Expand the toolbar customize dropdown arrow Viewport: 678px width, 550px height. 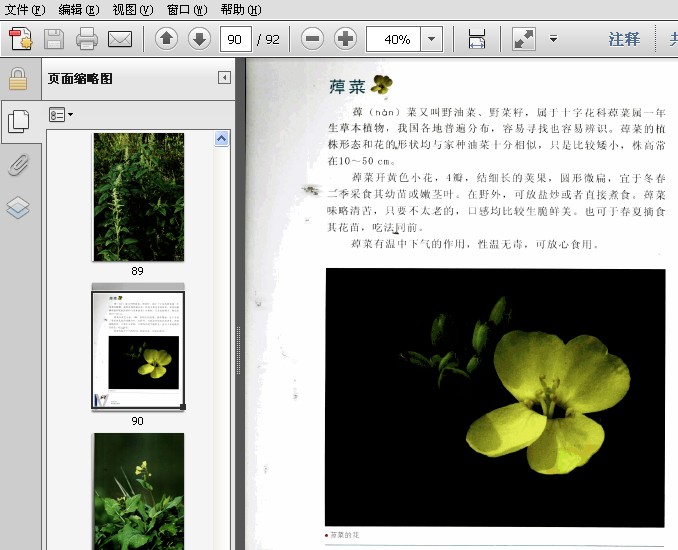coord(553,39)
